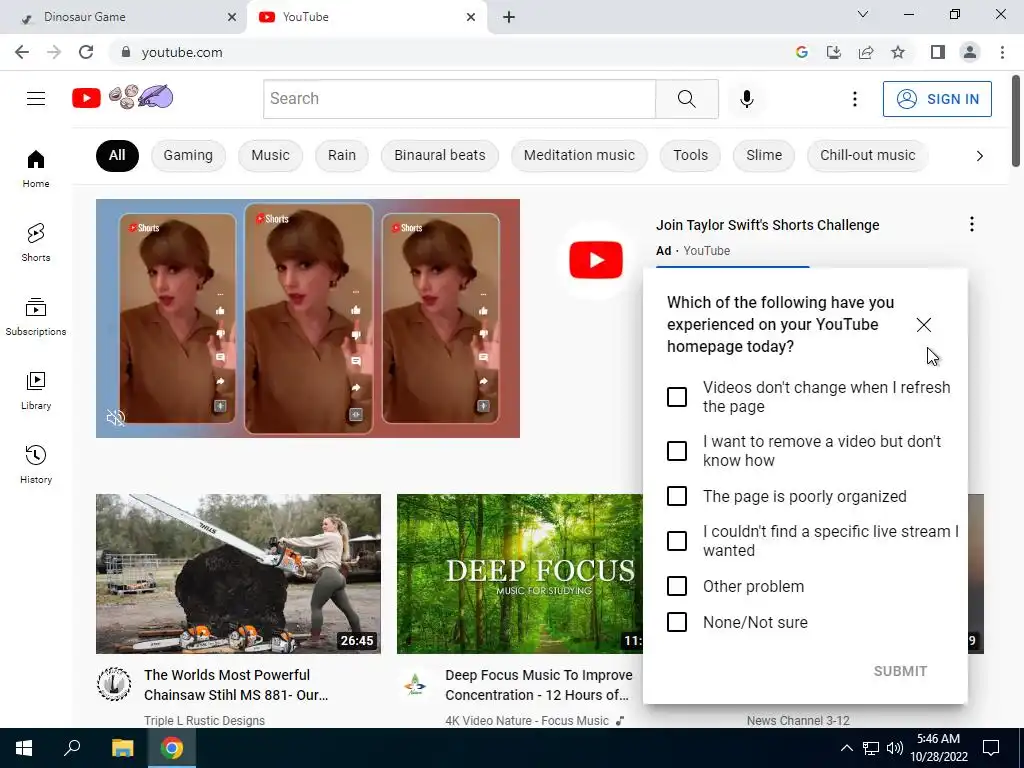Open Chrome's three-dot menu
The image size is (1024, 768).
coord(1002,52)
